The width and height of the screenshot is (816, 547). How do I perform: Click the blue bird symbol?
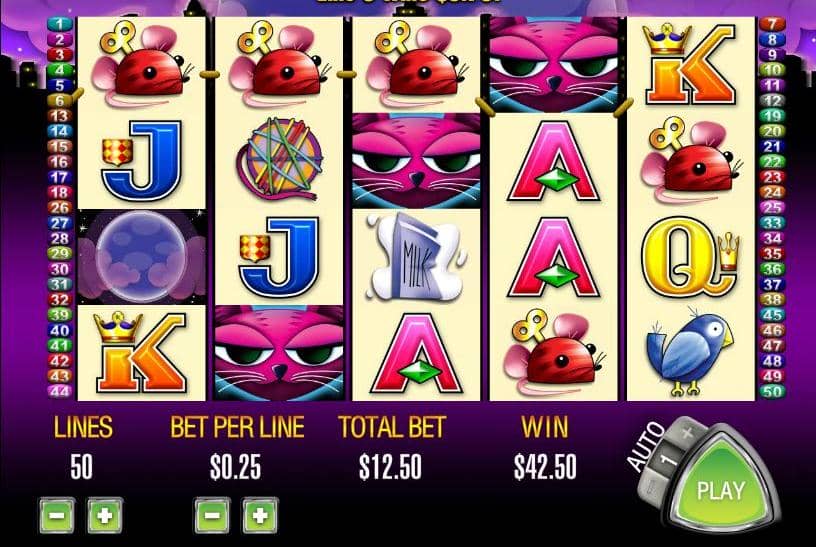tap(689, 353)
